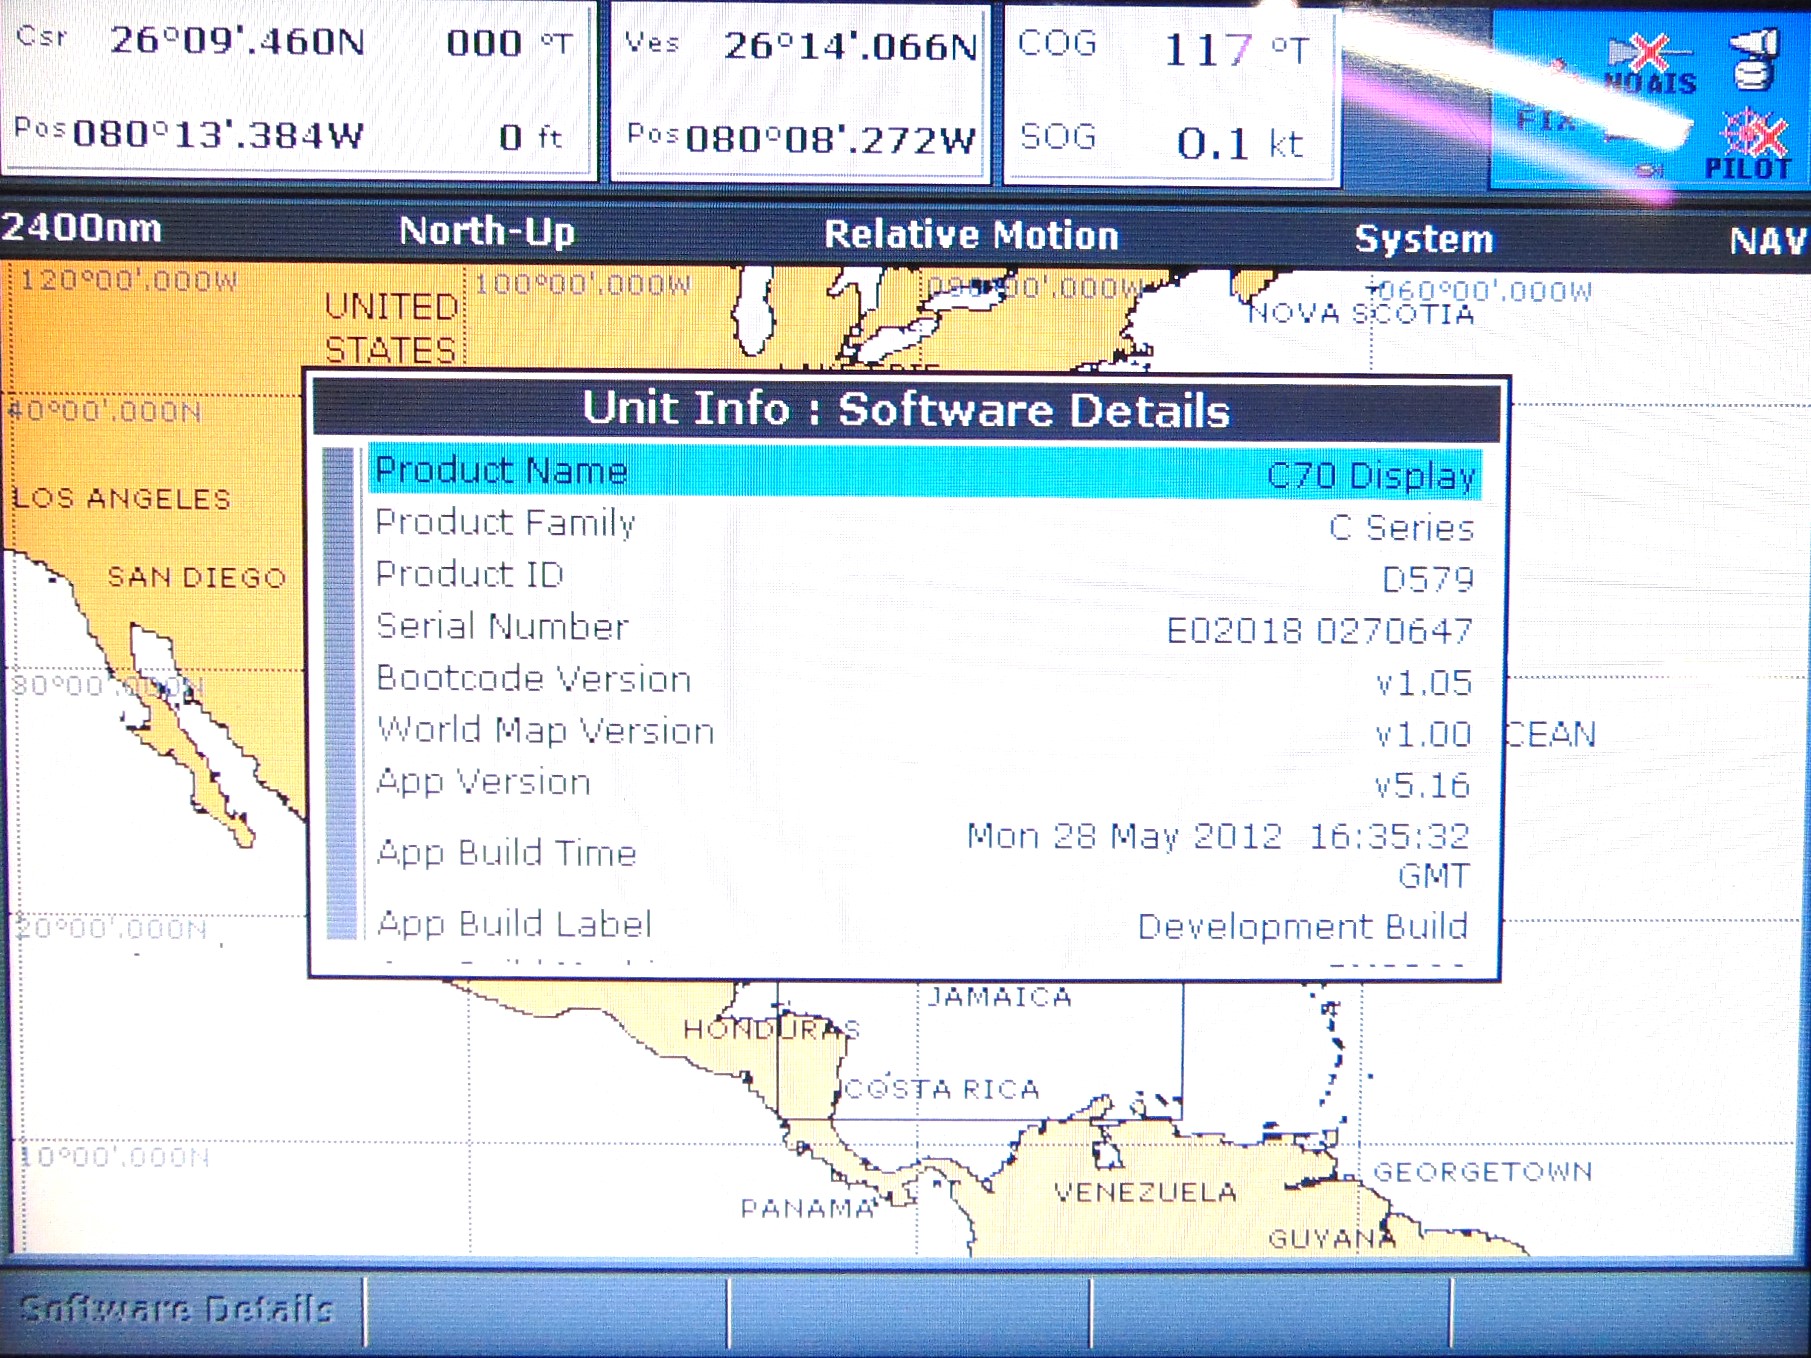
Task: Click JAMAICA on the chart
Action: pos(999,997)
